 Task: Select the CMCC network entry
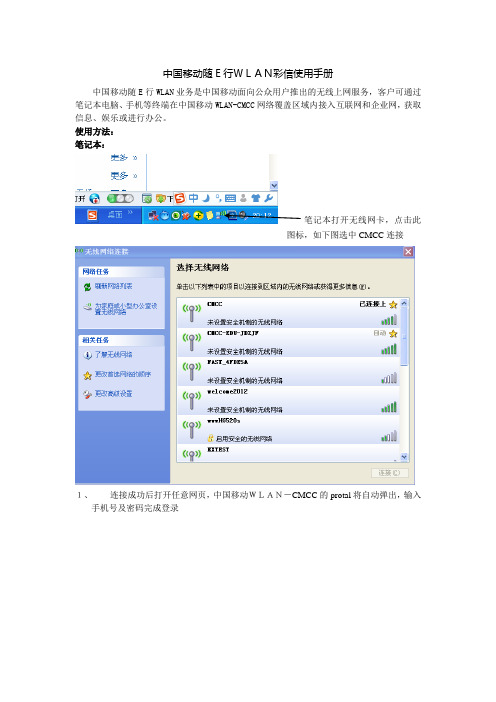tap(288, 313)
